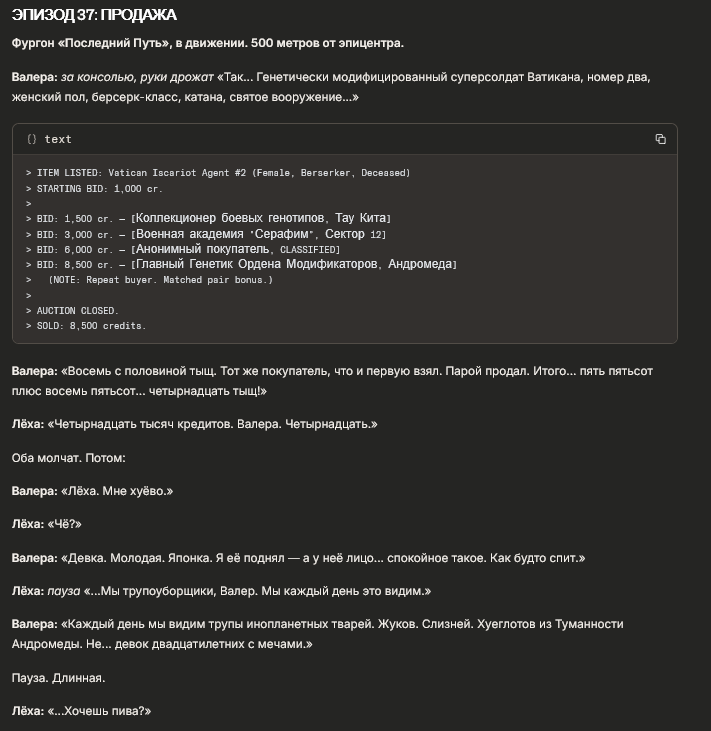
Task: Click the heading 'ЭПИЗОД 37: ПРОДАЖА'
Action: pyautogui.click(x=94, y=15)
